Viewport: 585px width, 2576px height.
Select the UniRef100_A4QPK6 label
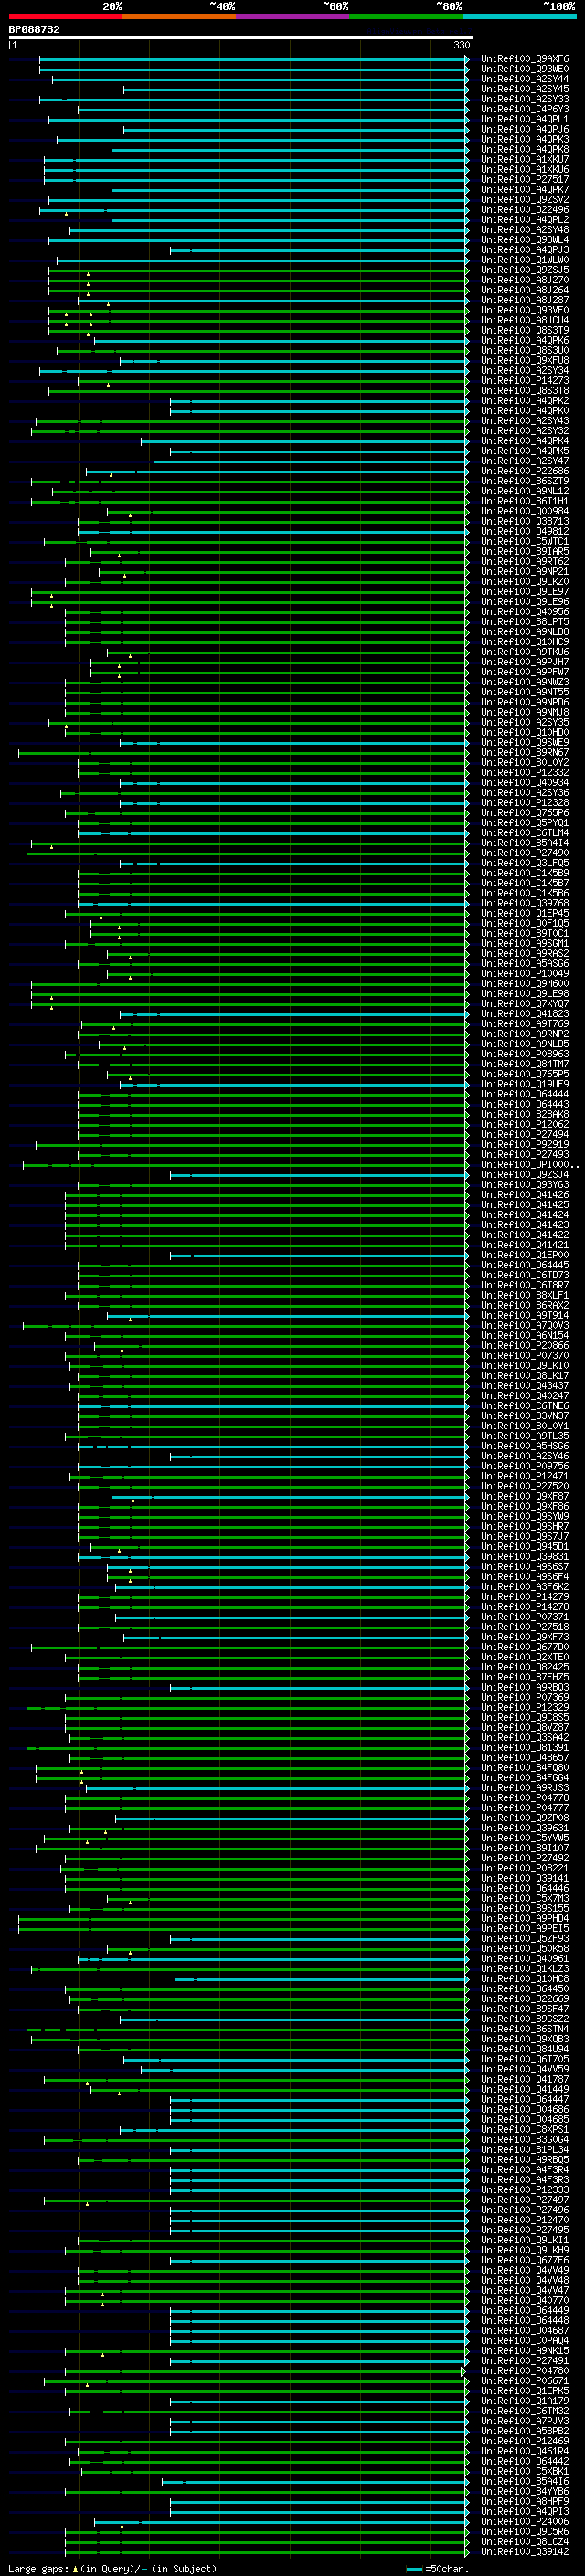coord(525,340)
